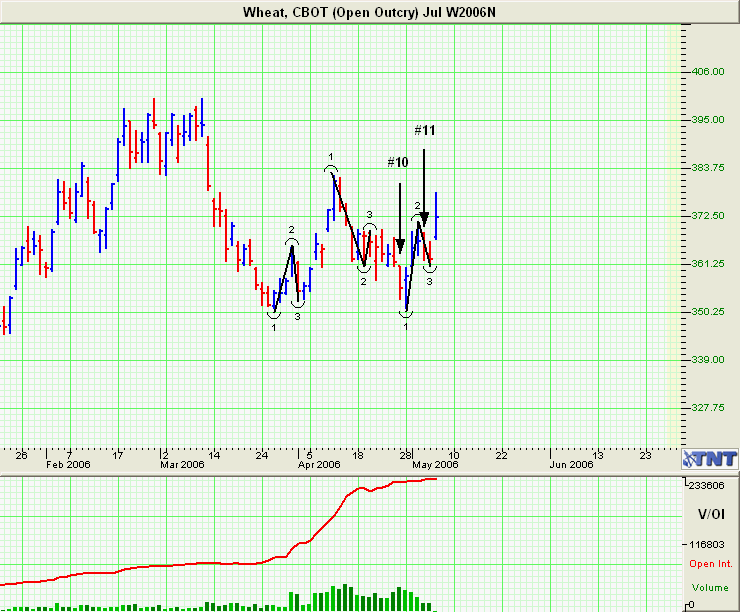This screenshot has width=740, height=612.
Task: Select the 350.25 price label
Action: coord(707,312)
